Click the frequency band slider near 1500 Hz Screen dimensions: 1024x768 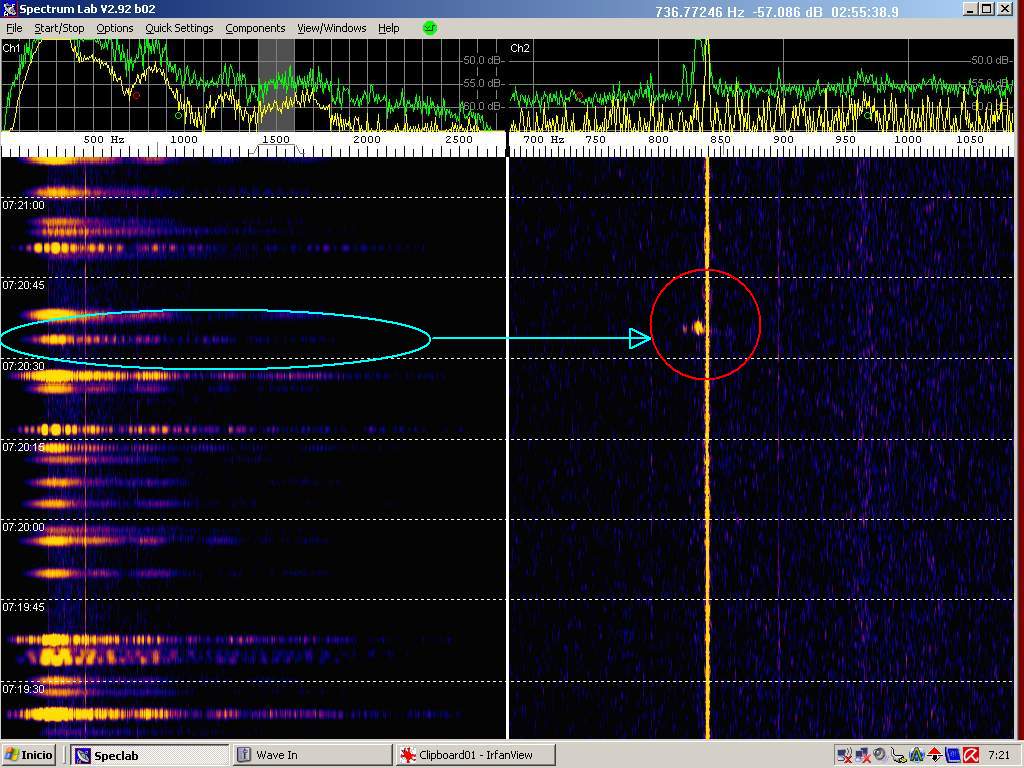(x=276, y=148)
